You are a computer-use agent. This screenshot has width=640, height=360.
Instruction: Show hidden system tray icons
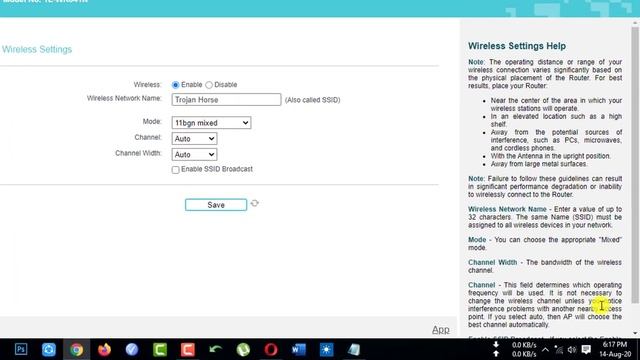click(x=545, y=350)
